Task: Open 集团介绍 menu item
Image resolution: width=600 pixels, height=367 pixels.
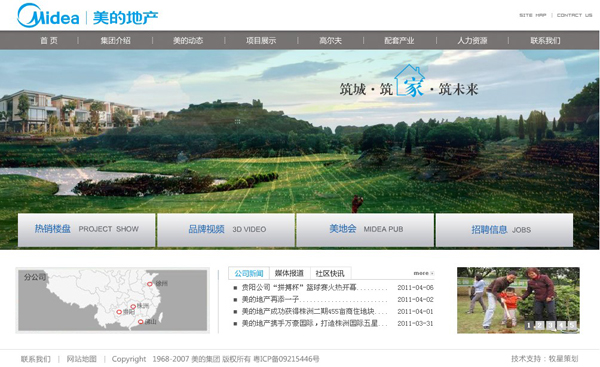Action: [116, 41]
